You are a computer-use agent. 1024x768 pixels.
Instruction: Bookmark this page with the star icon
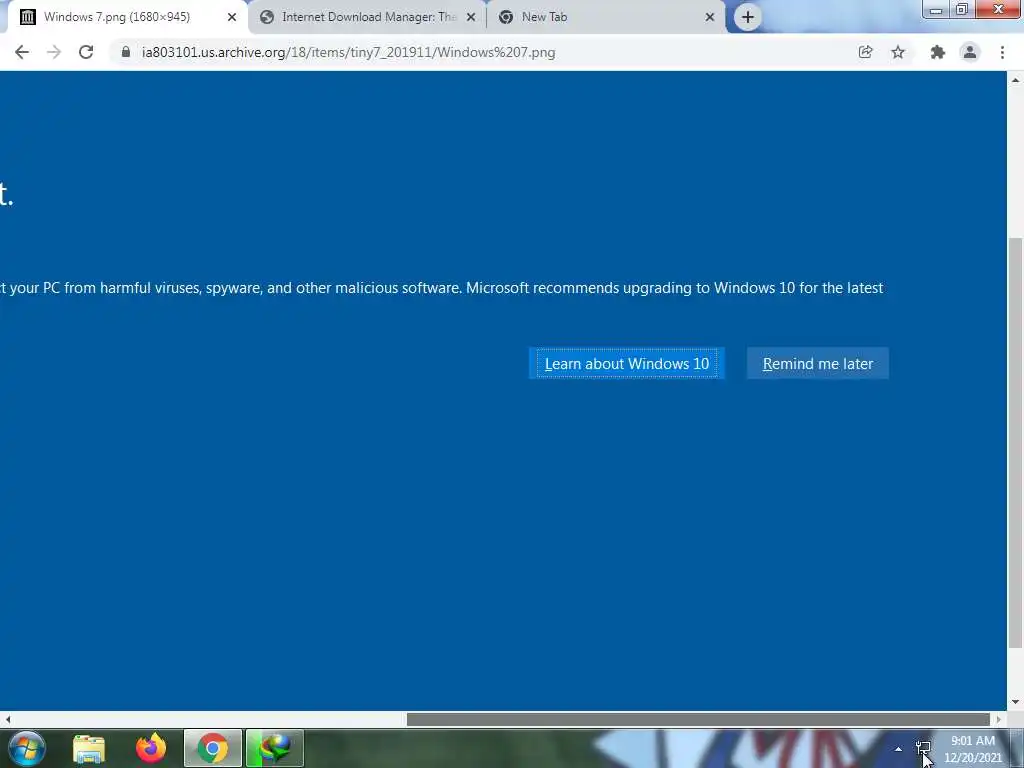pyautogui.click(x=898, y=52)
